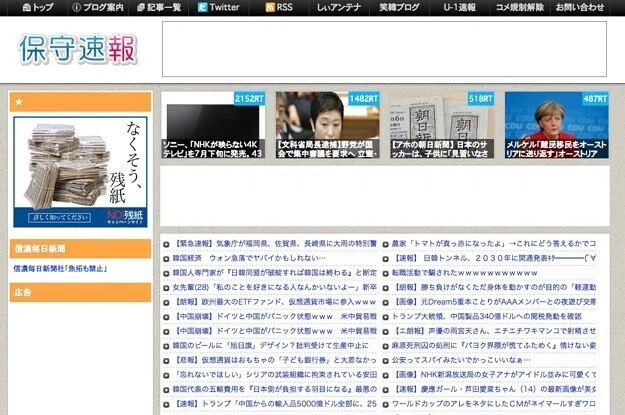Click the info icon beside ブログ案内
625x415 pixels.
(x=77, y=7)
